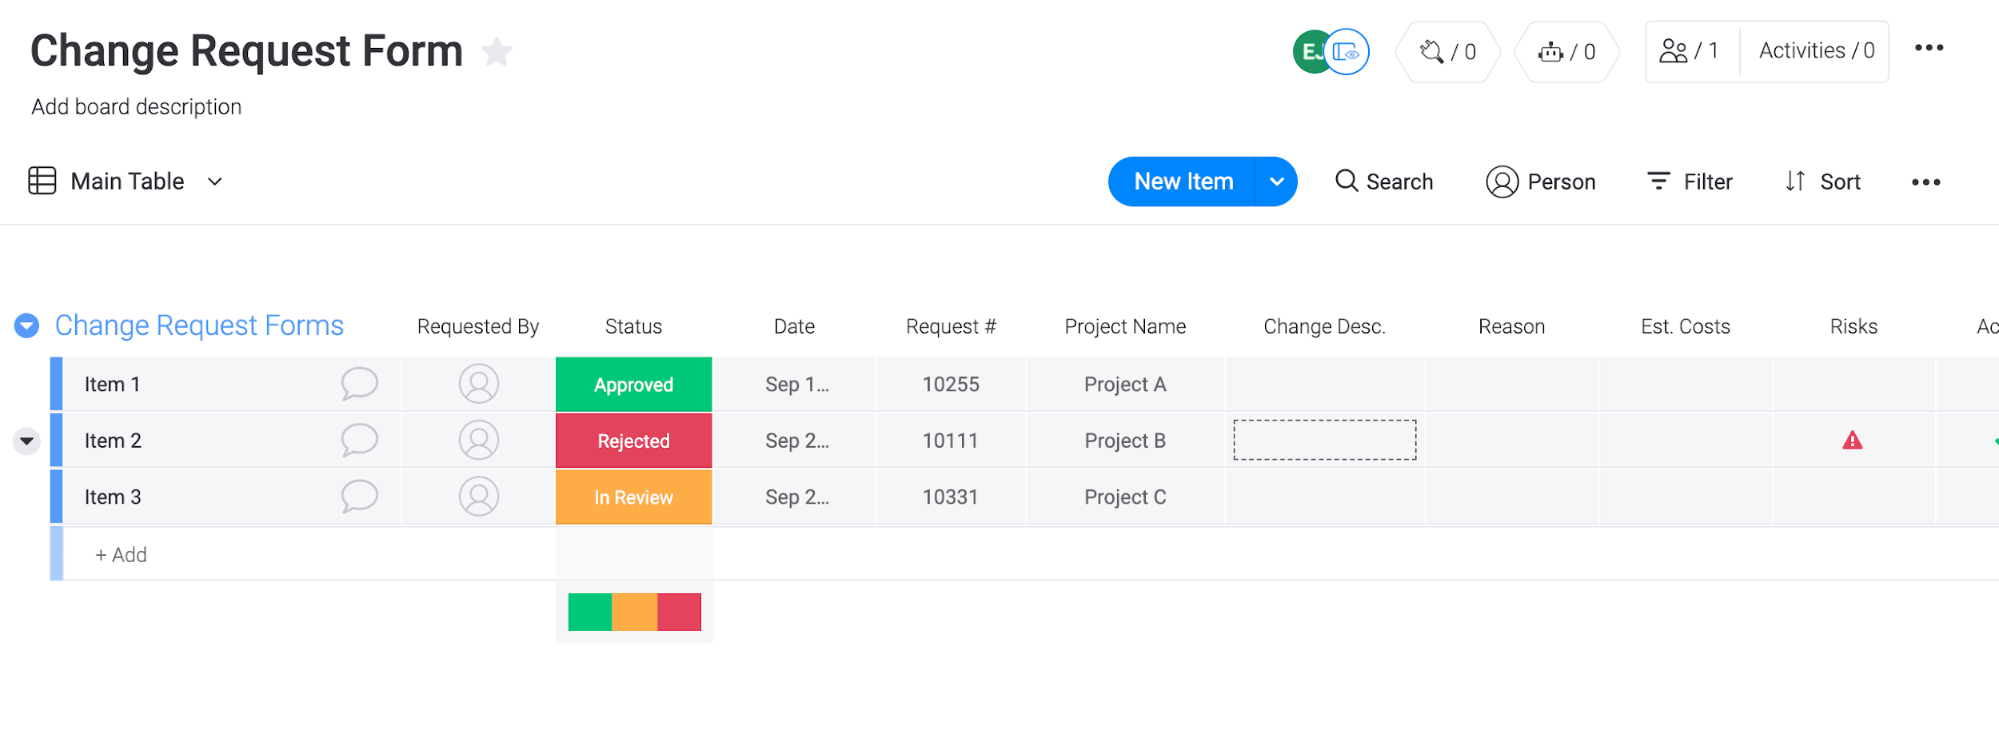Open Item 3 row name
Image resolution: width=1999 pixels, height=741 pixels.
[113, 497]
